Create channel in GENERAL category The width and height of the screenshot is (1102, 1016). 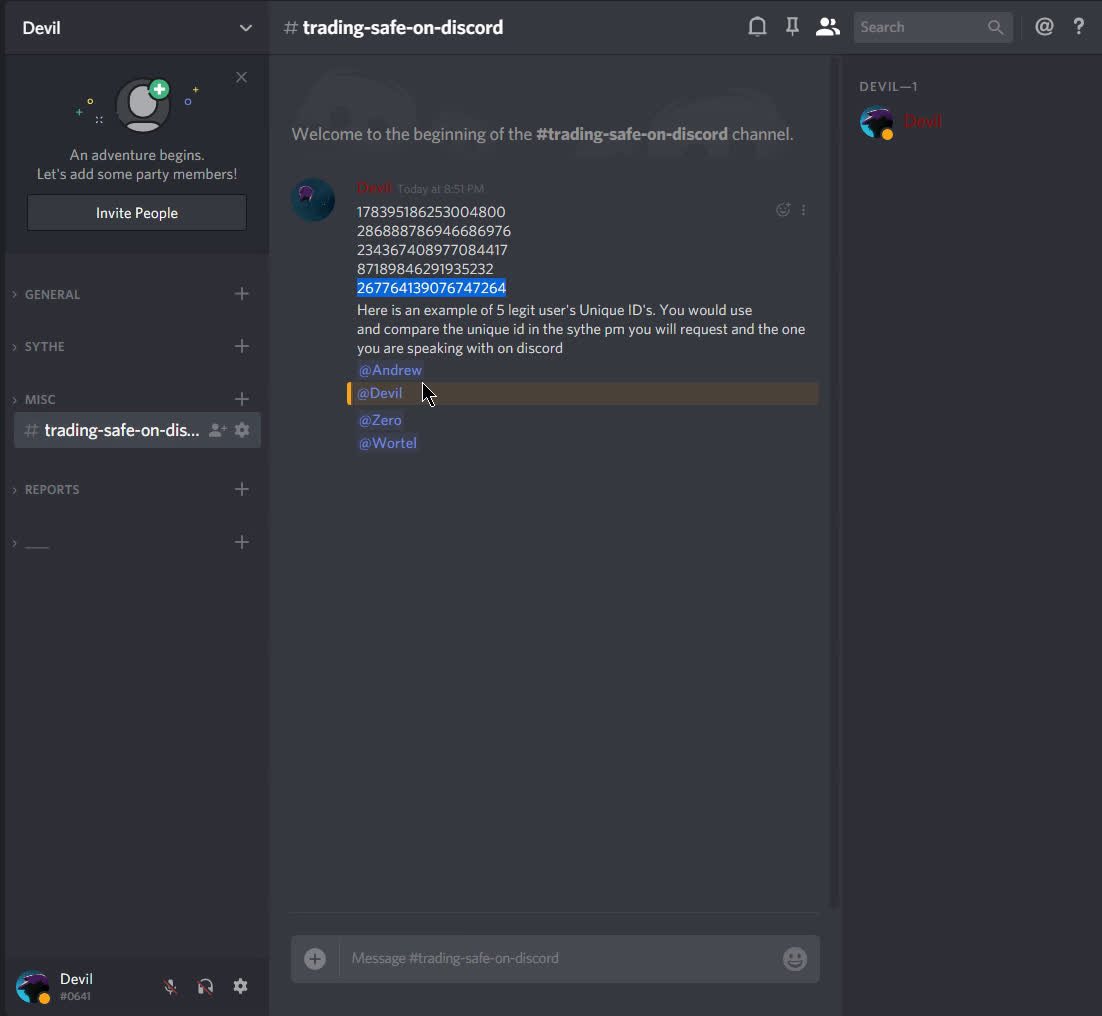coord(242,294)
